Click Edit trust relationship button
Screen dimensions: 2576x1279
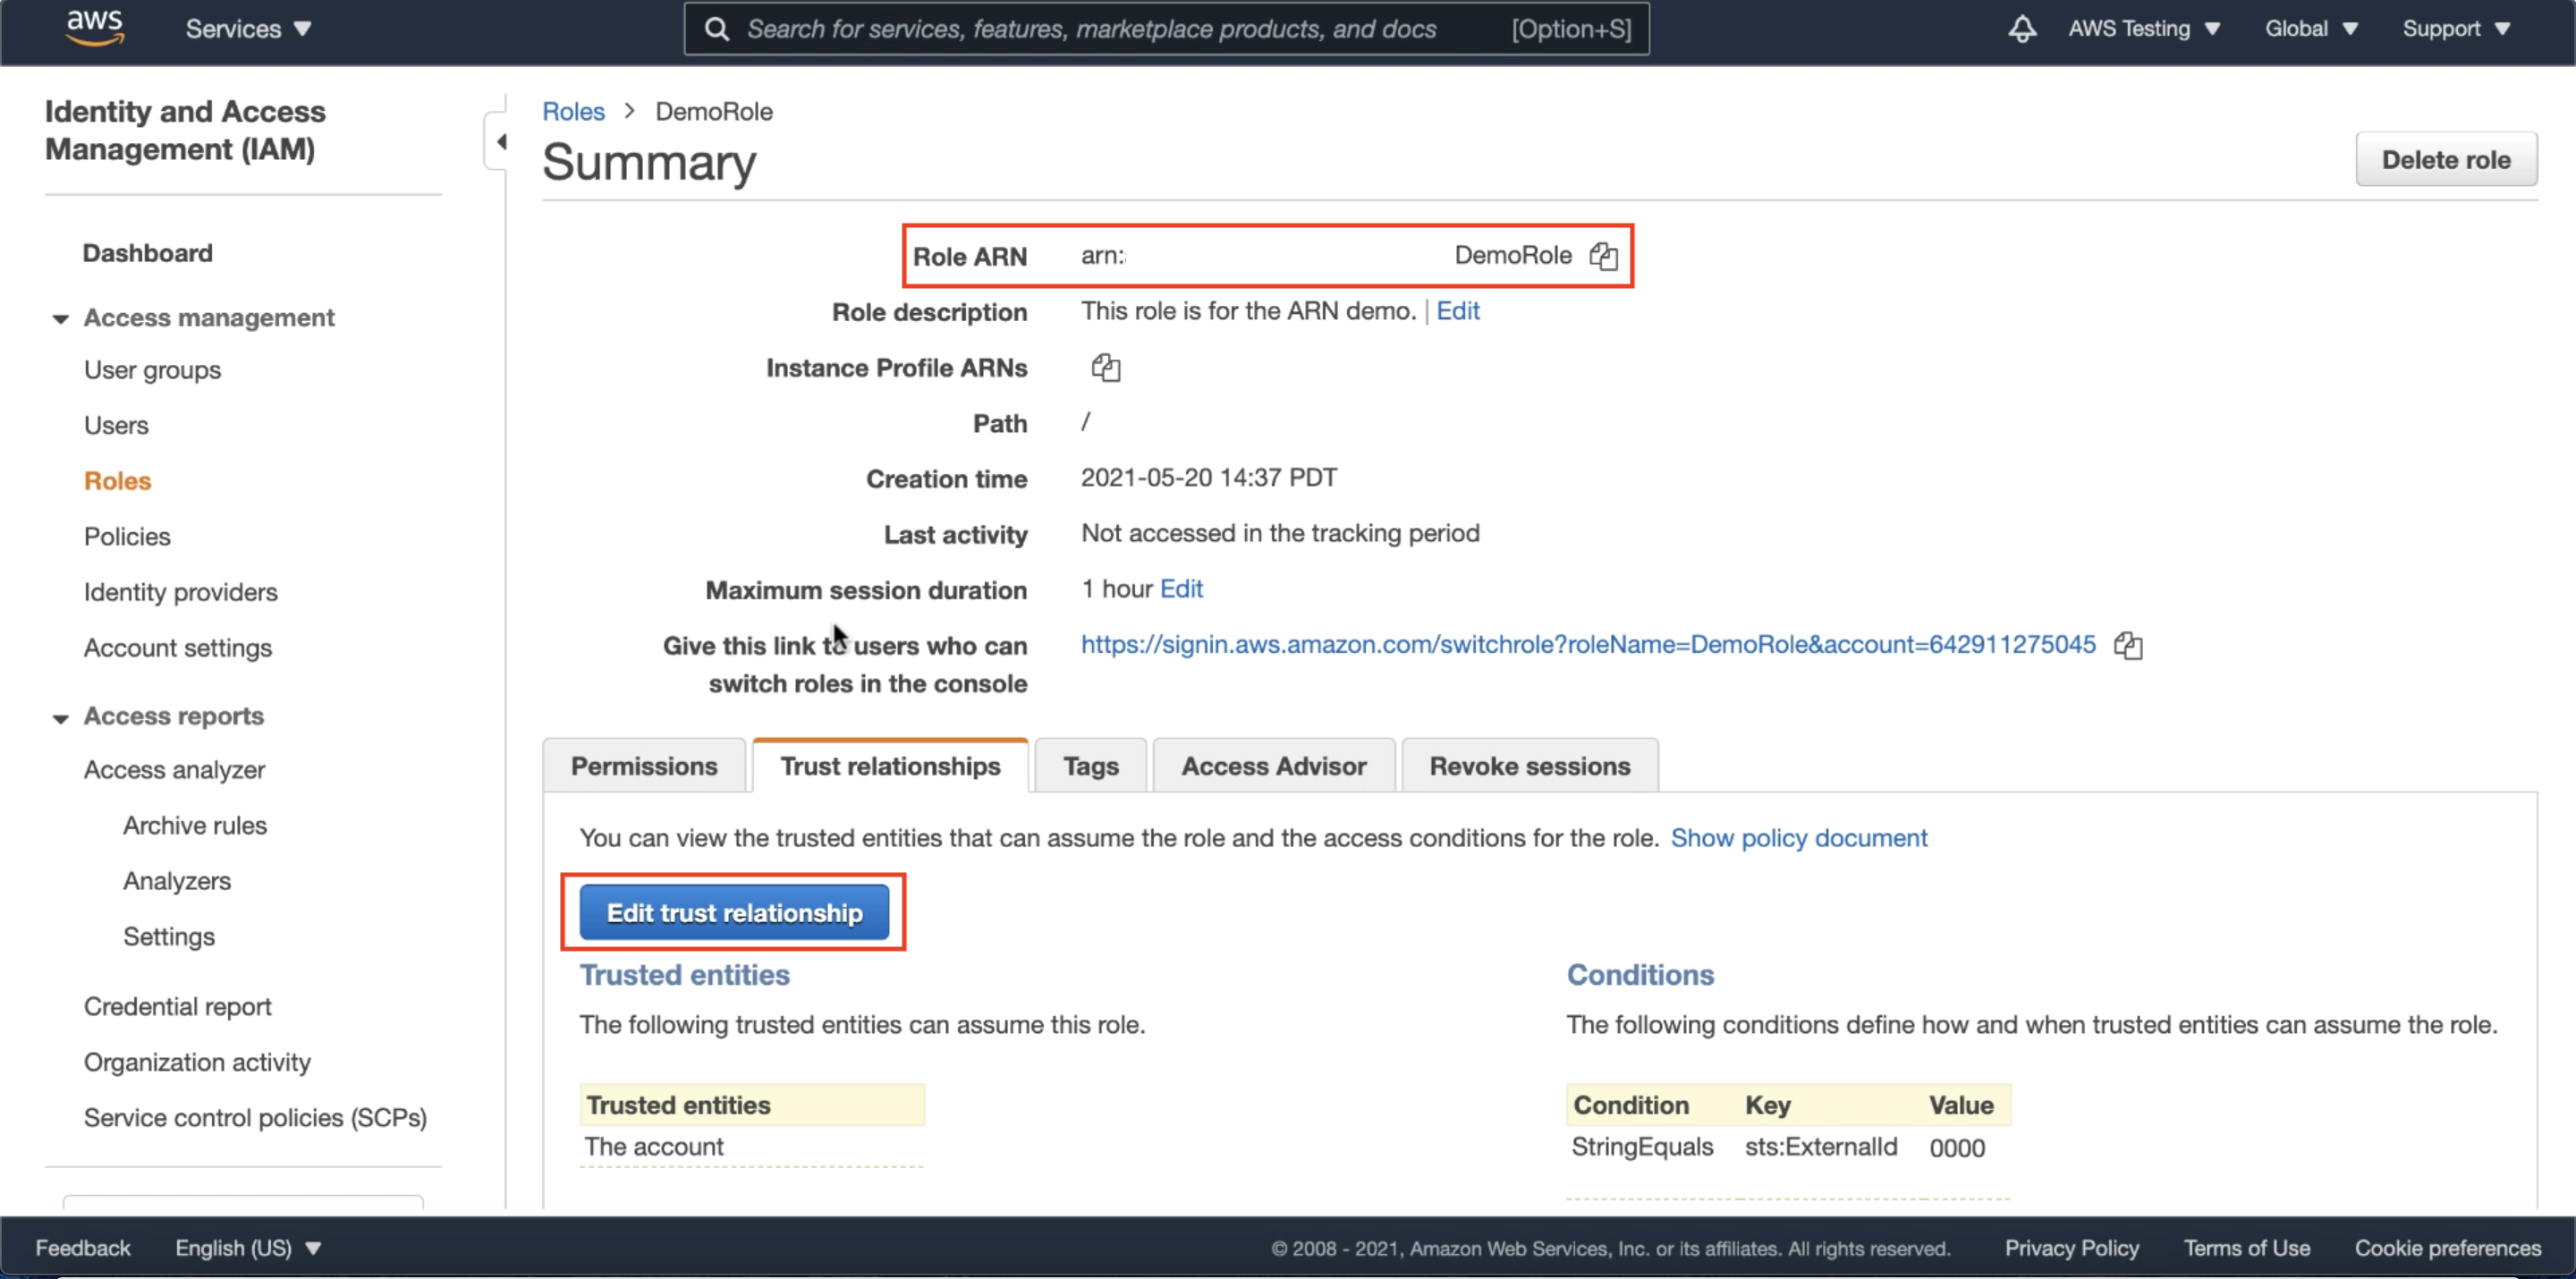(734, 912)
